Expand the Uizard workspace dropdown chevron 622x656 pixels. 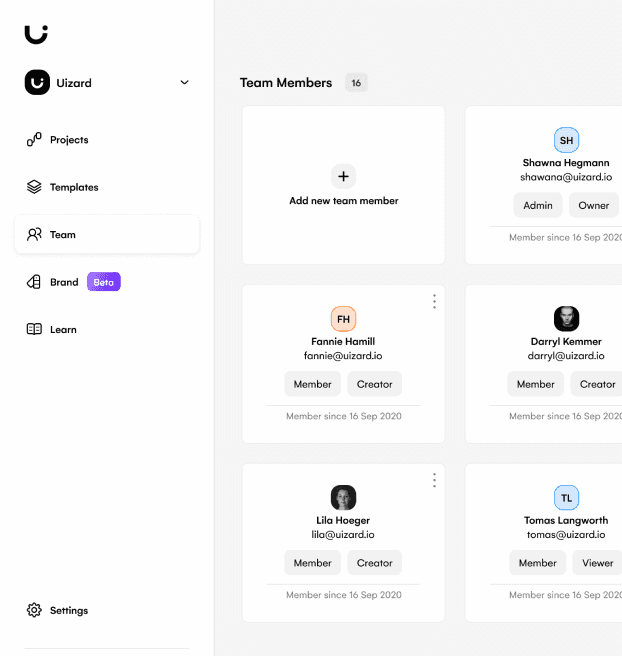pos(184,82)
